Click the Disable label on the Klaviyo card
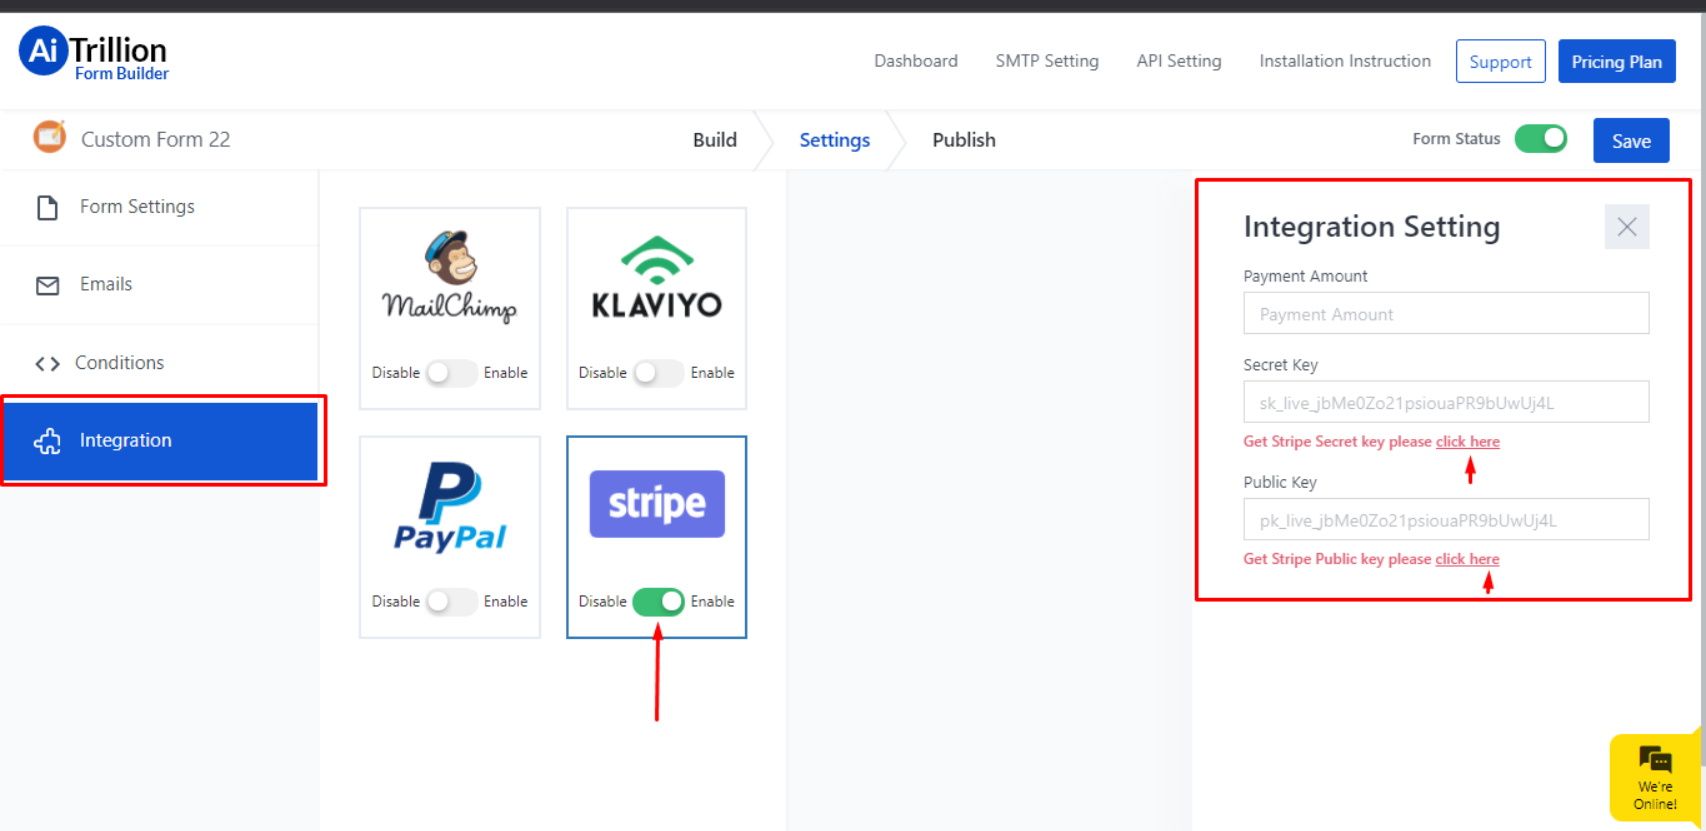This screenshot has width=1706, height=831. pyautogui.click(x=603, y=373)
